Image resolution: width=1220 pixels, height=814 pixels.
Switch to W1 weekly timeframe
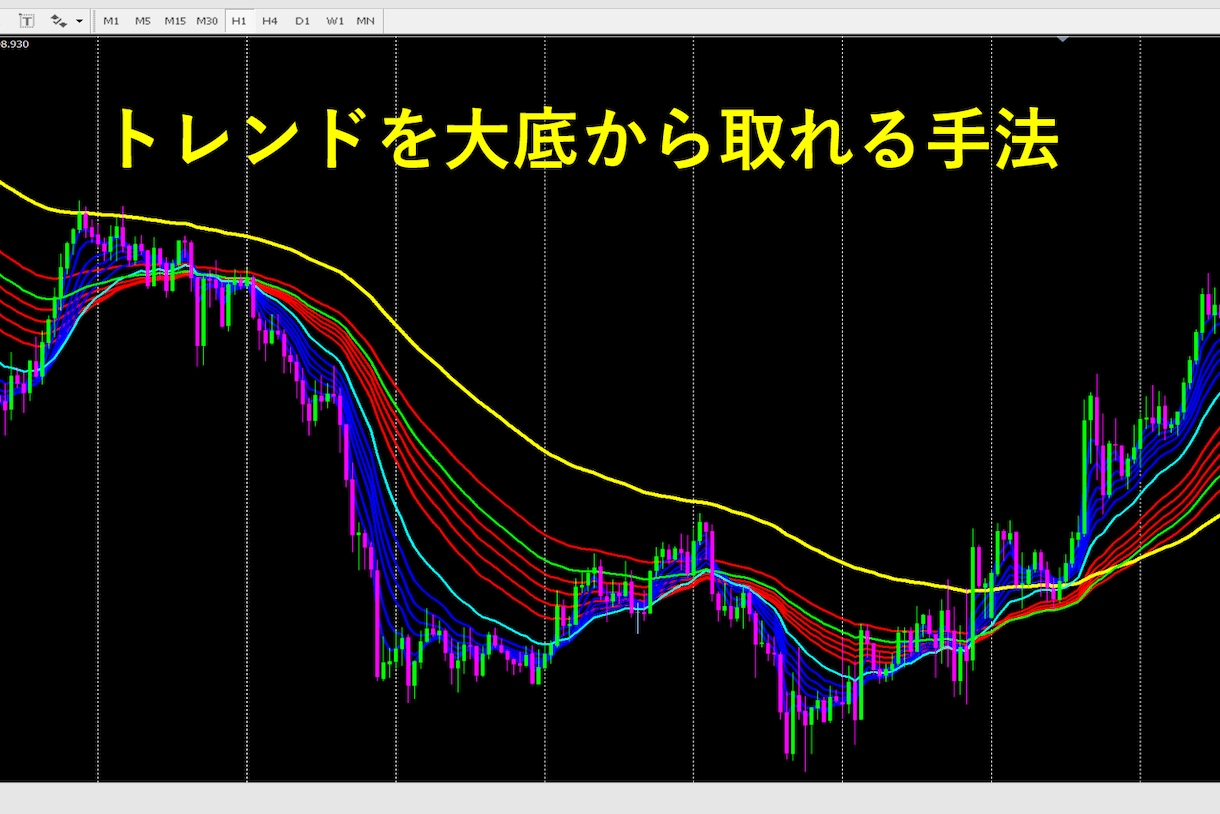coord(334,20)
